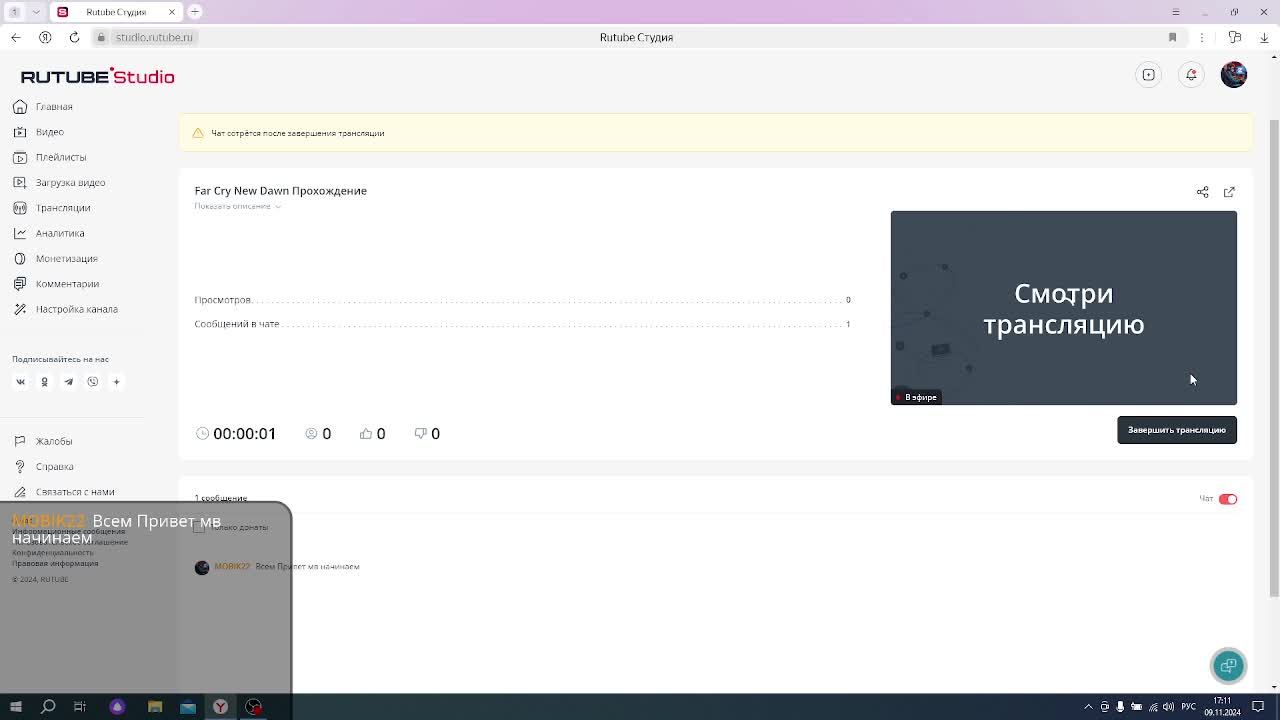Image resolution: width=1280 pixels, height=720 pixels.
Task: Click the chat support floating button
Action: click(1228, 666)
